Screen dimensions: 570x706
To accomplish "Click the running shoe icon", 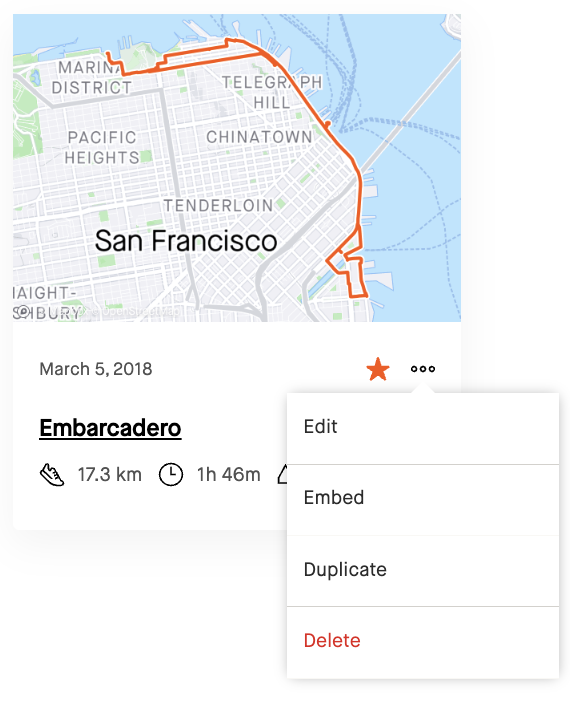I will (52, 475).
